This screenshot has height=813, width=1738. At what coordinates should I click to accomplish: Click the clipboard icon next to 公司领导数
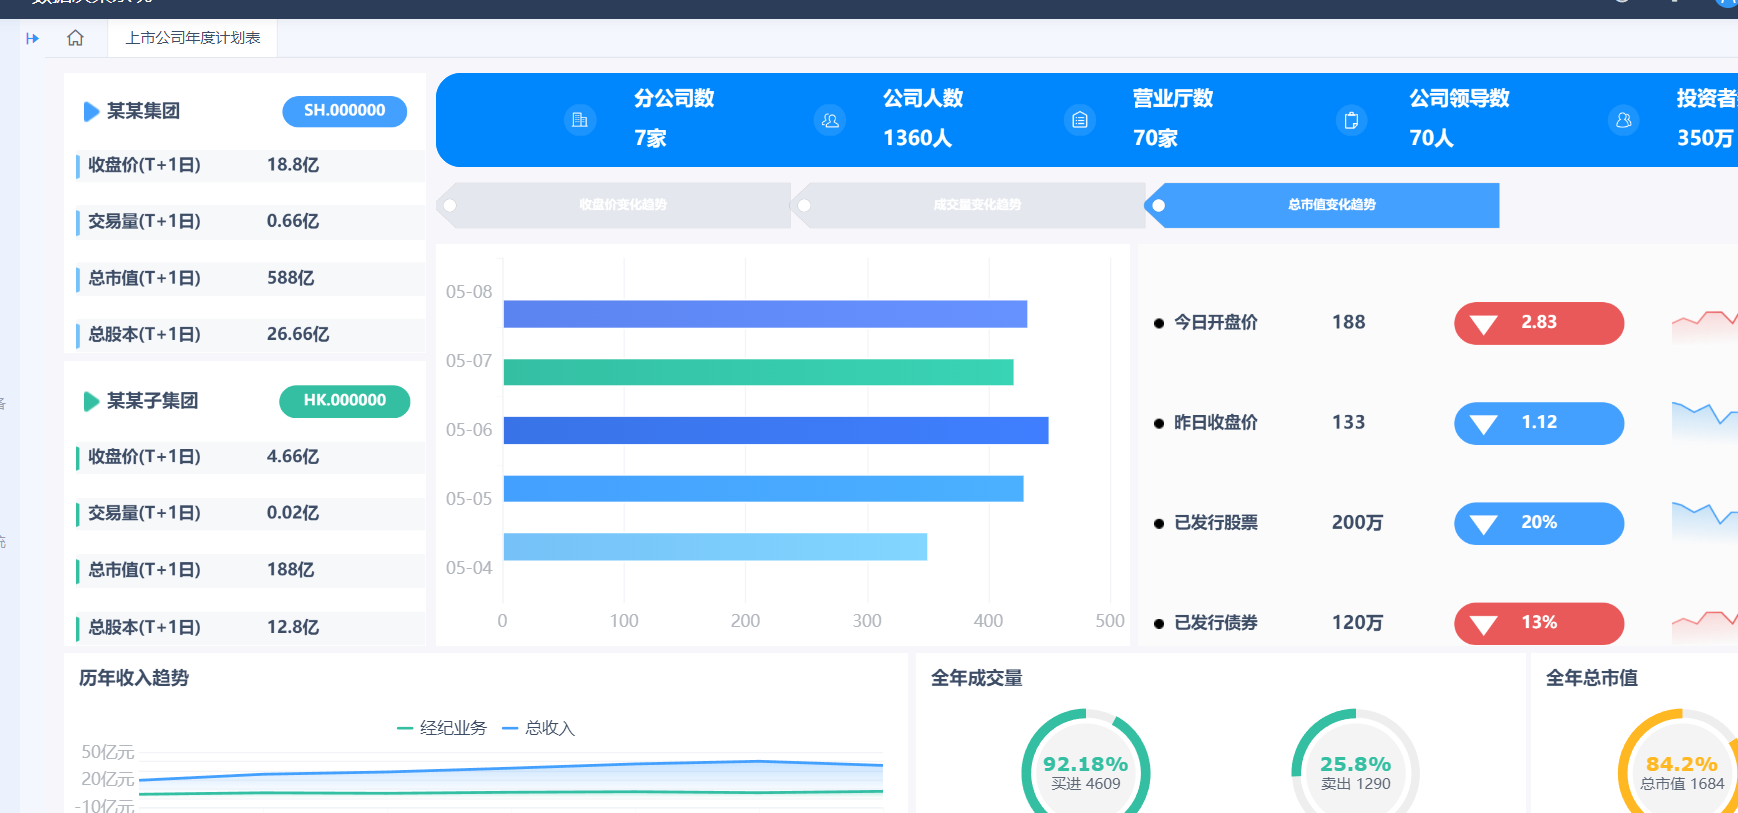pyautogui.click(x=1351, y=120)
